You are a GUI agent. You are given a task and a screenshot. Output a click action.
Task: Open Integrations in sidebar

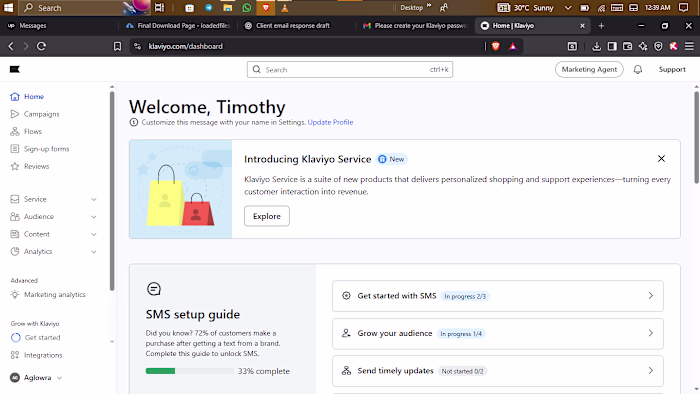click(x=36, y=355)
